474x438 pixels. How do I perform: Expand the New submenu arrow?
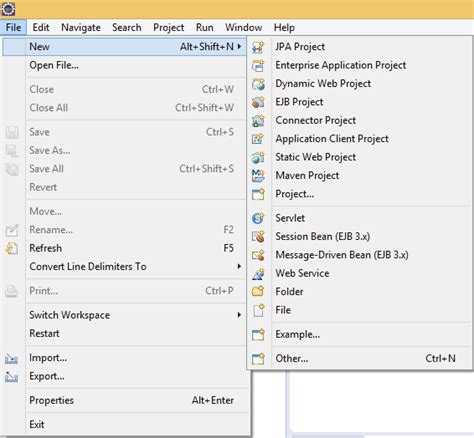click(239, 47)
